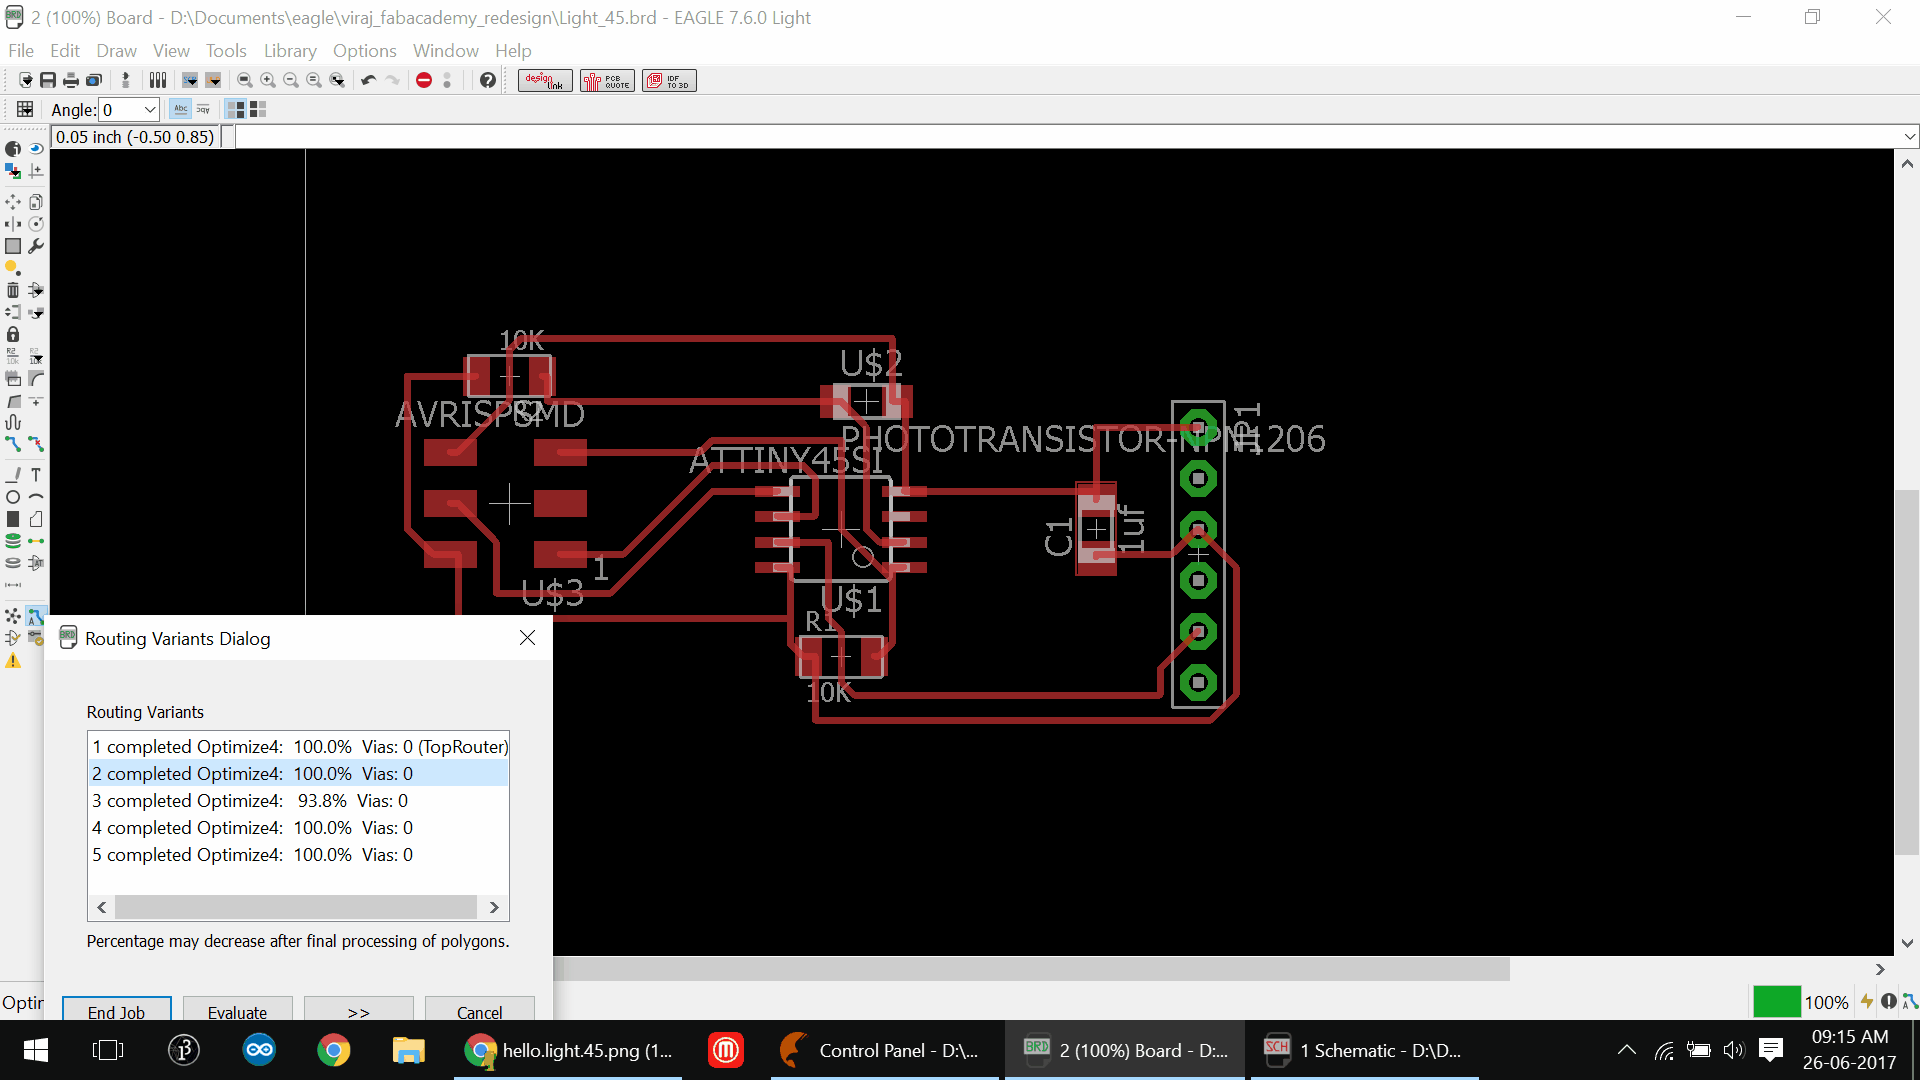The height and width of the screenshot is (1080, 1920).
Task: Click the IDF to 3D button
Action: click(669, 80)
